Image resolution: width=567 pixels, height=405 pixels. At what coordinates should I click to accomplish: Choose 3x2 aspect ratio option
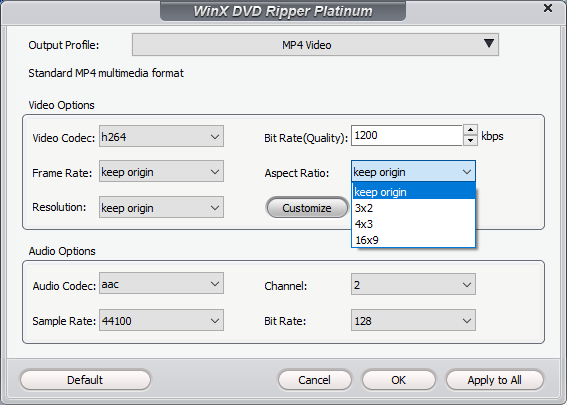pyautogui.click(x=413, y=208)
